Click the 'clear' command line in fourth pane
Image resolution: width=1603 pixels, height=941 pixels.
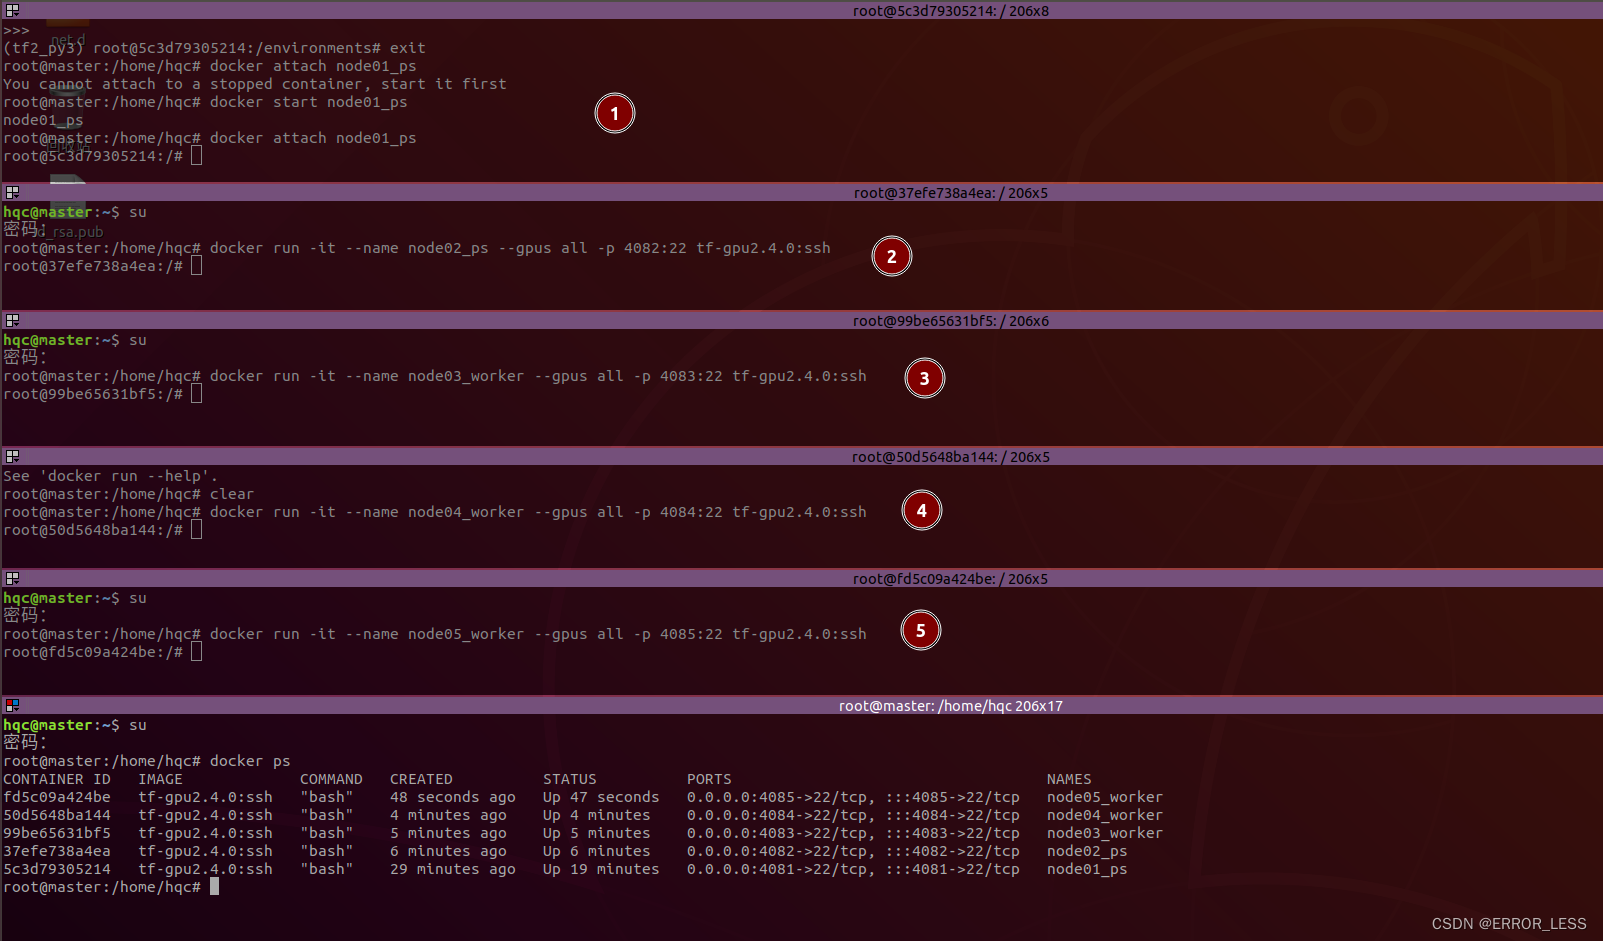pyautogui.click(x=129, y=494)
